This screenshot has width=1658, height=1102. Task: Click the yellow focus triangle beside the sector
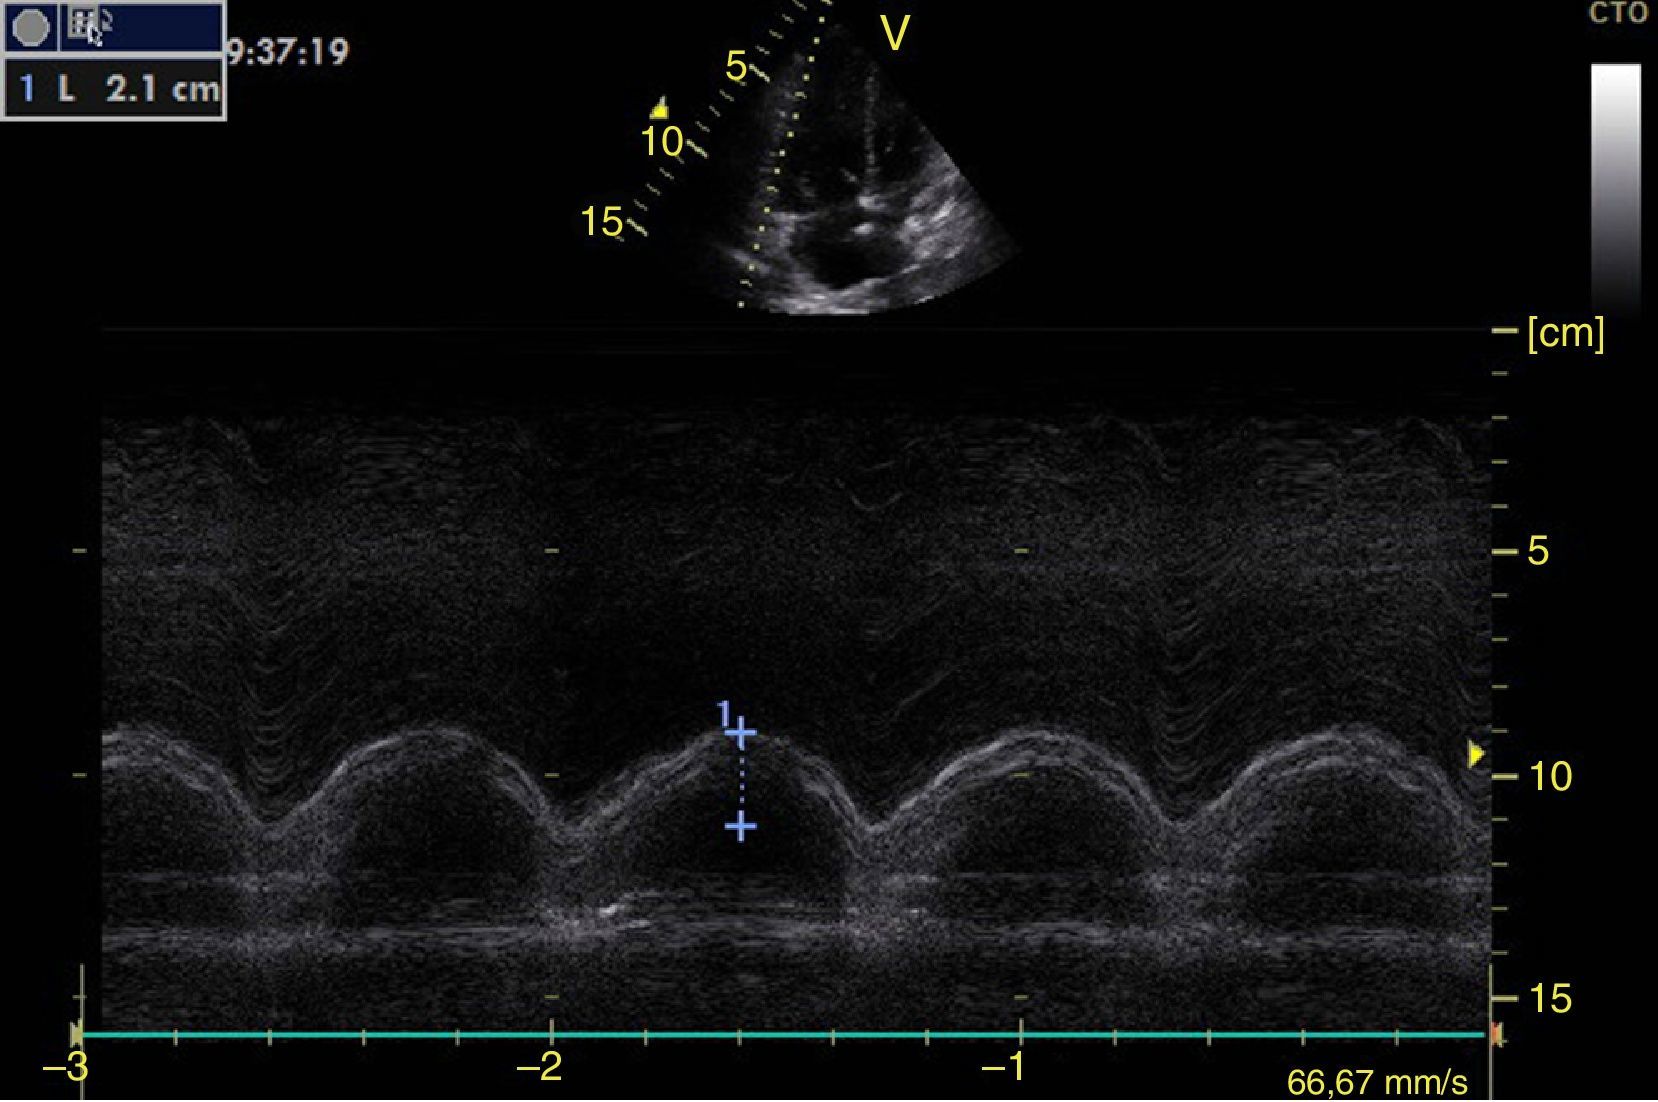[659, 108]
